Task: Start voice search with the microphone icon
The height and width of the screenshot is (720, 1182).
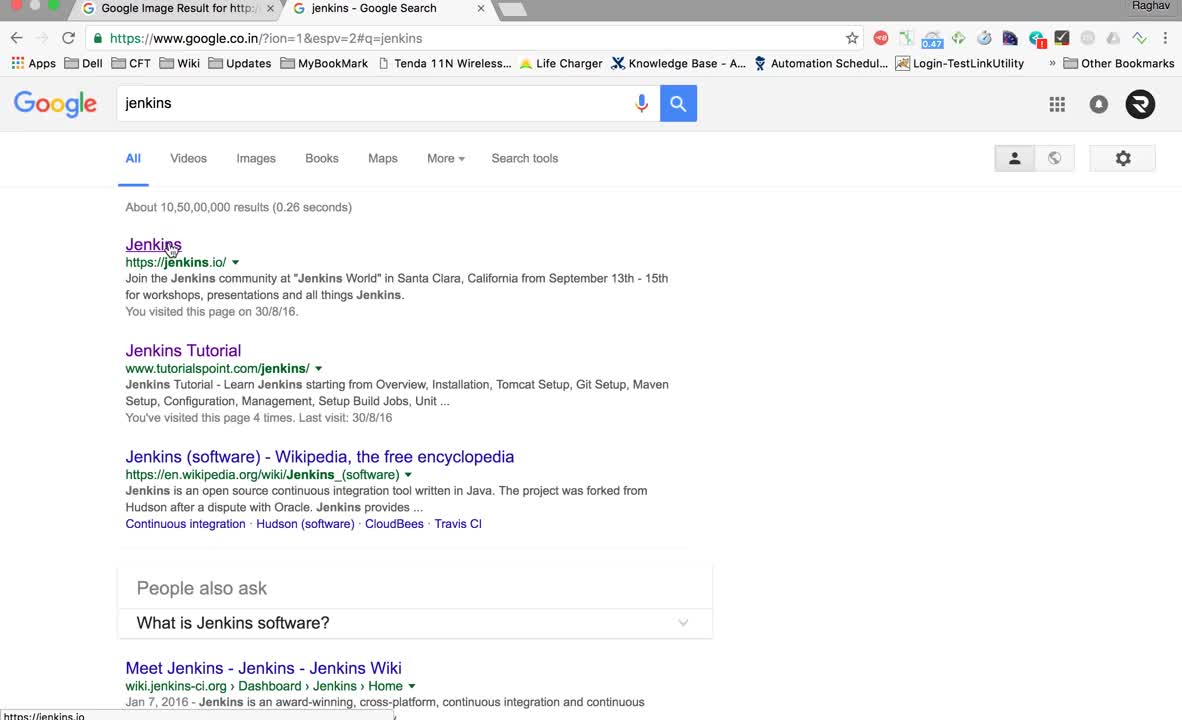Action: coord(642,103)
